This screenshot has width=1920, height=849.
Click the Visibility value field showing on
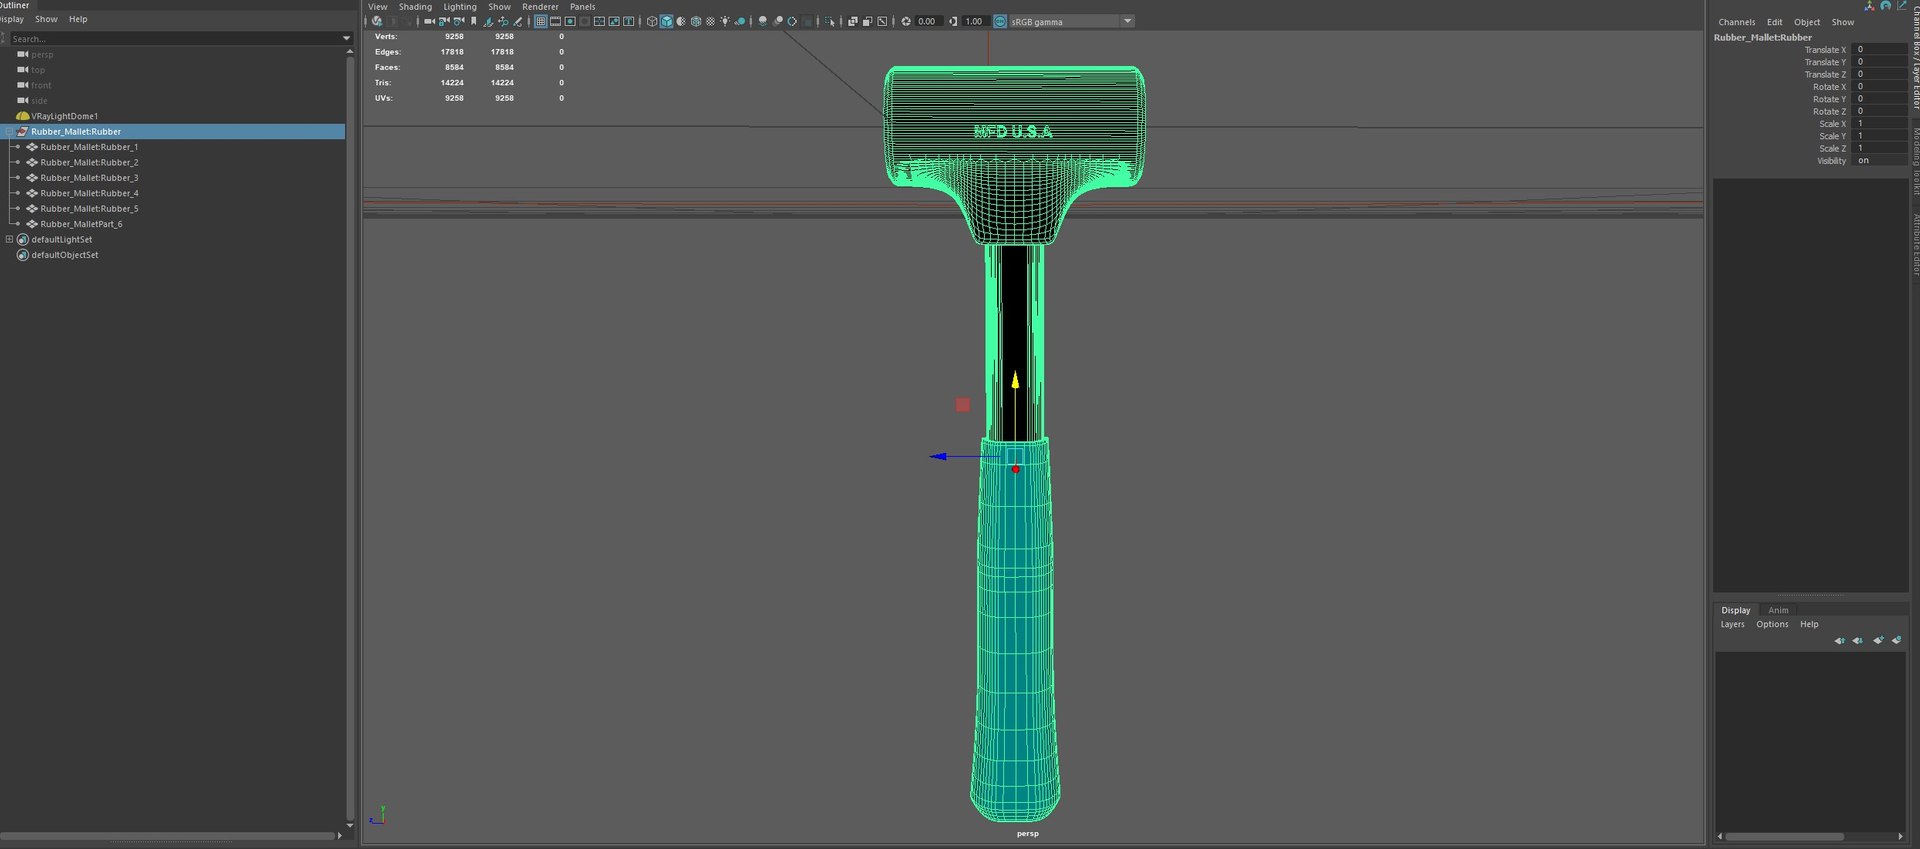1879,160
